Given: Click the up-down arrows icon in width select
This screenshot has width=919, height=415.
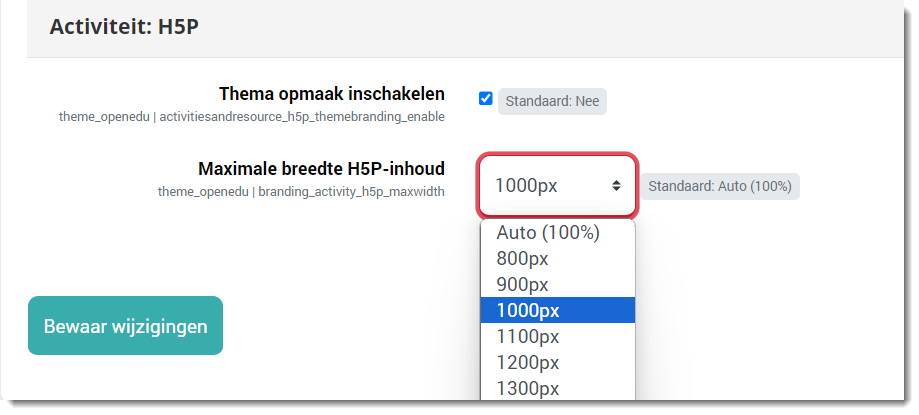Looking at the screenshot, I should coord(616,186).
